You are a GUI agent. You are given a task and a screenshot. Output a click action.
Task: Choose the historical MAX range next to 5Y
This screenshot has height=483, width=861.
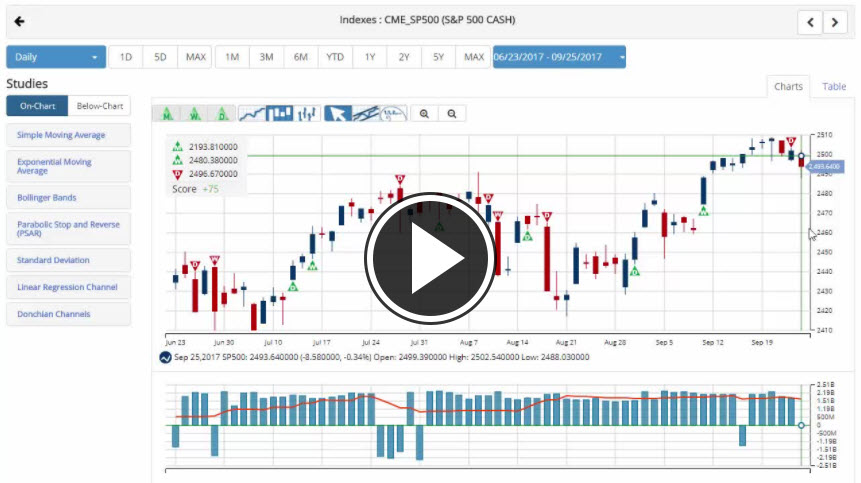(x=474, y=57)
